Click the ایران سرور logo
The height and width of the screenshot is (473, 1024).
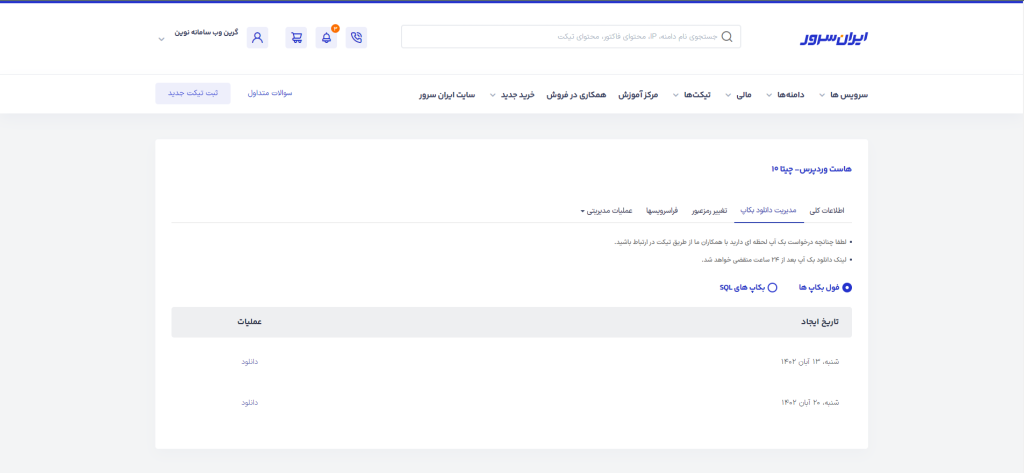pyautogui.click(x=834, y=38)
